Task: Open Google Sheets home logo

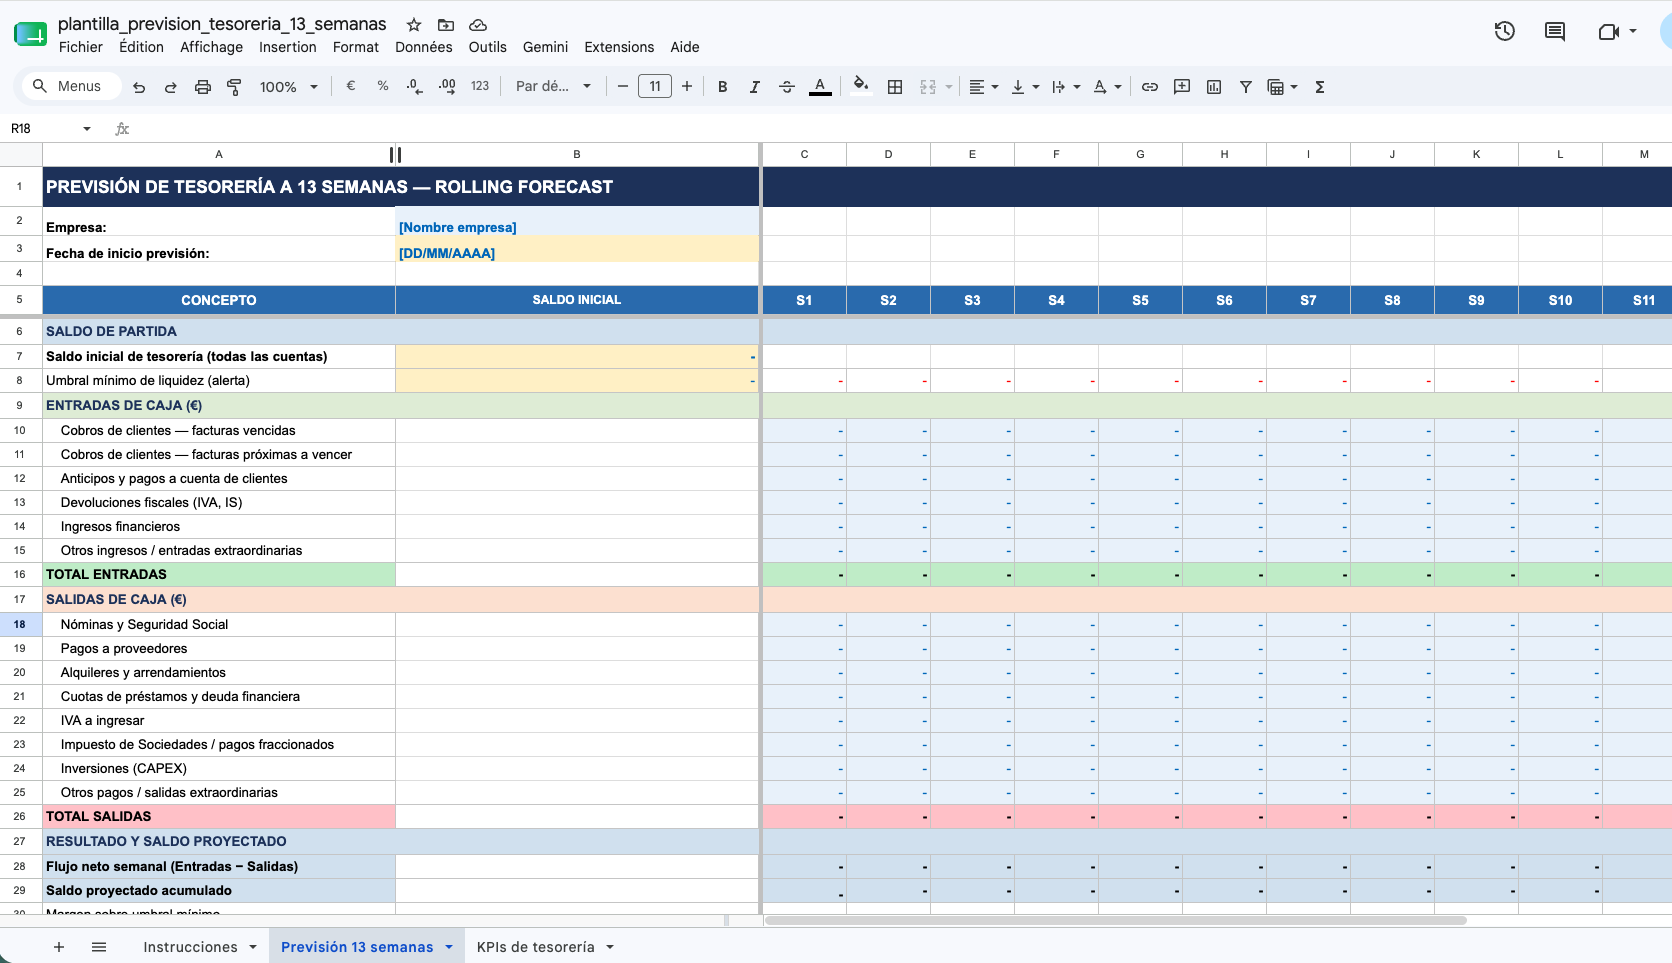Action: coord(30,34)
